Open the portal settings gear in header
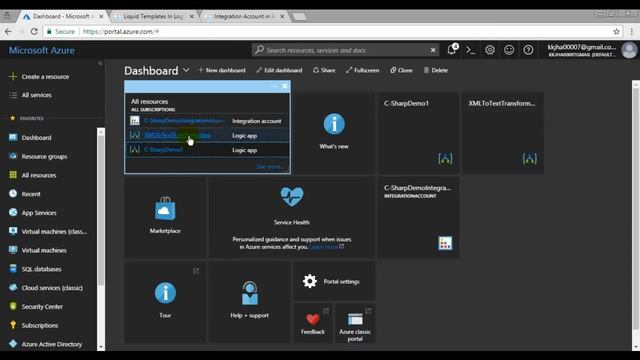This screenshot has width=640, height=360. click(x=490, y=50)
